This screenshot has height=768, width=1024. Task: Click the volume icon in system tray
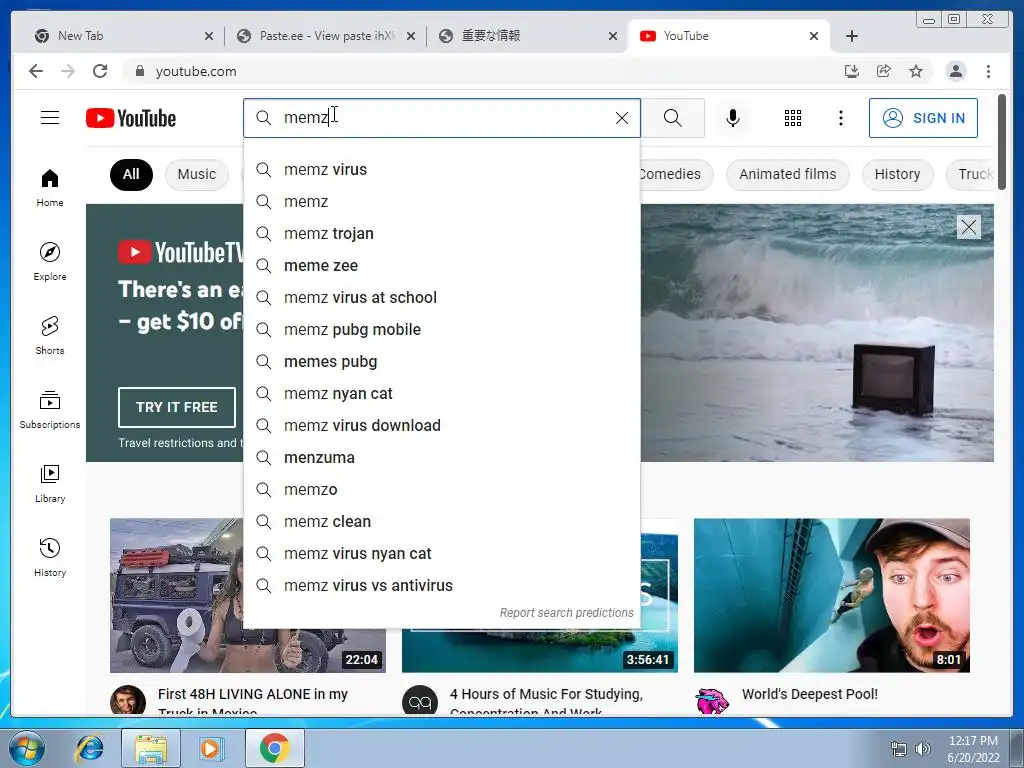coord(923,749)
